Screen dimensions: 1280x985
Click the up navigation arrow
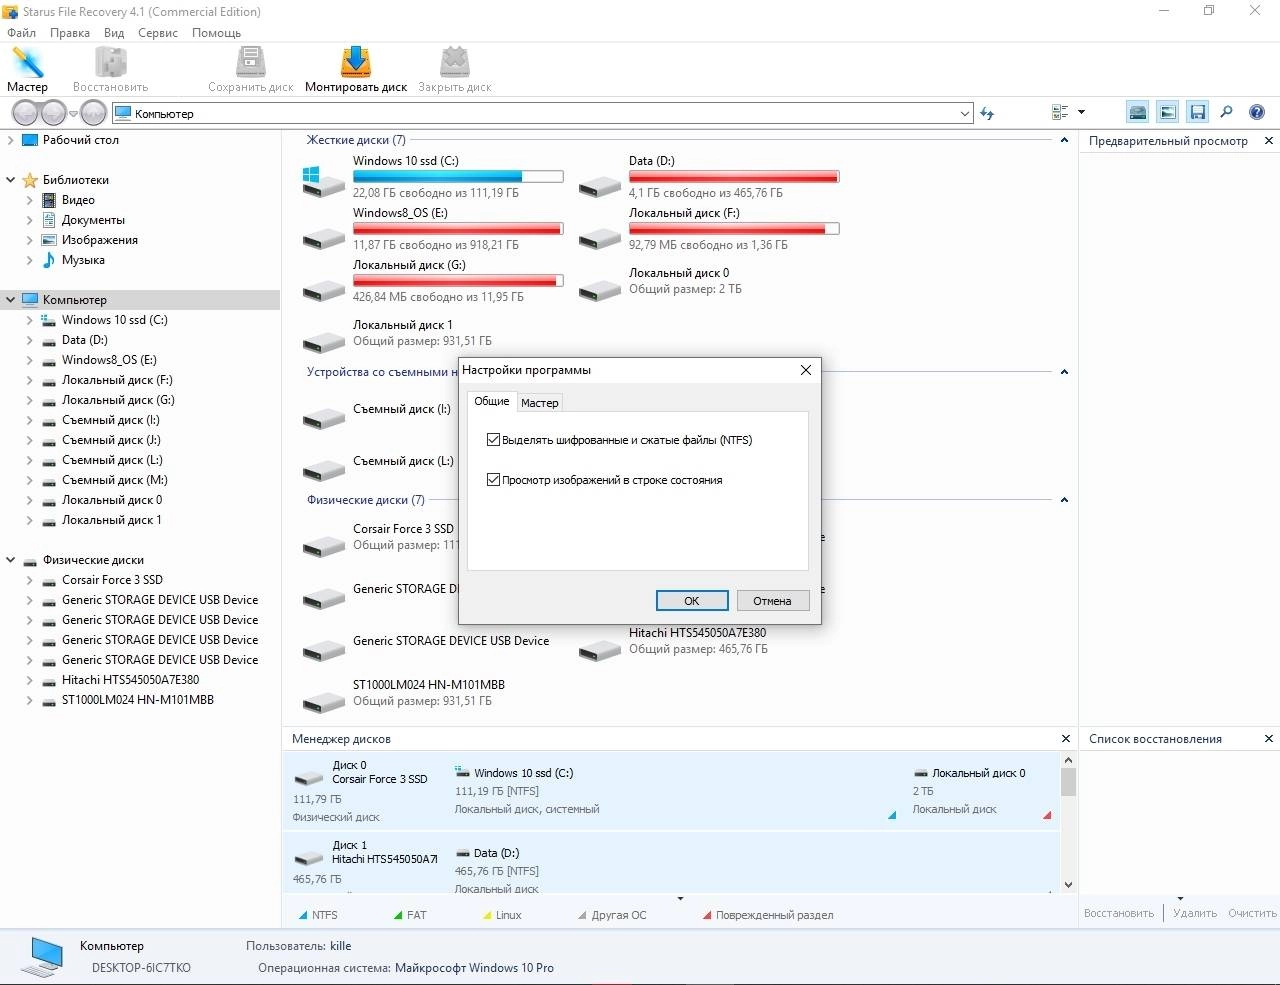pos(93,113)
